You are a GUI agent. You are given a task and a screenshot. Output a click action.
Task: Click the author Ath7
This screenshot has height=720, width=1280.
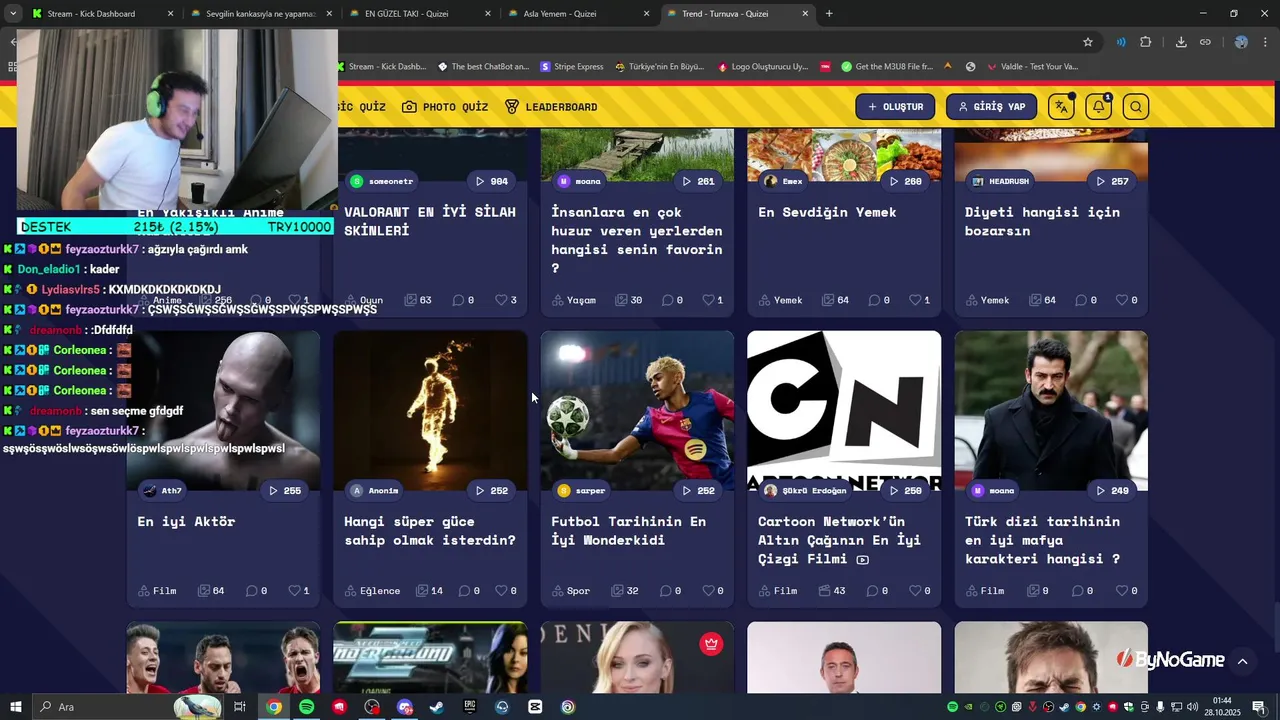(171, 491)
